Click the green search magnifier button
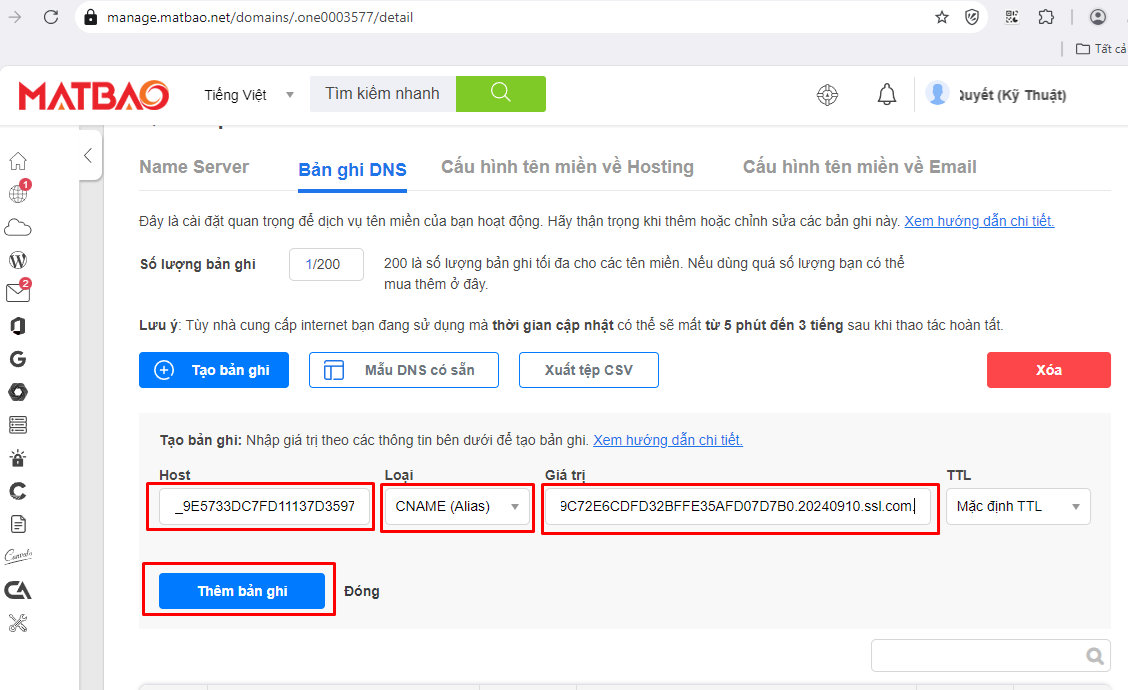This screenshot has width=1128, height=690. (501, 94)
